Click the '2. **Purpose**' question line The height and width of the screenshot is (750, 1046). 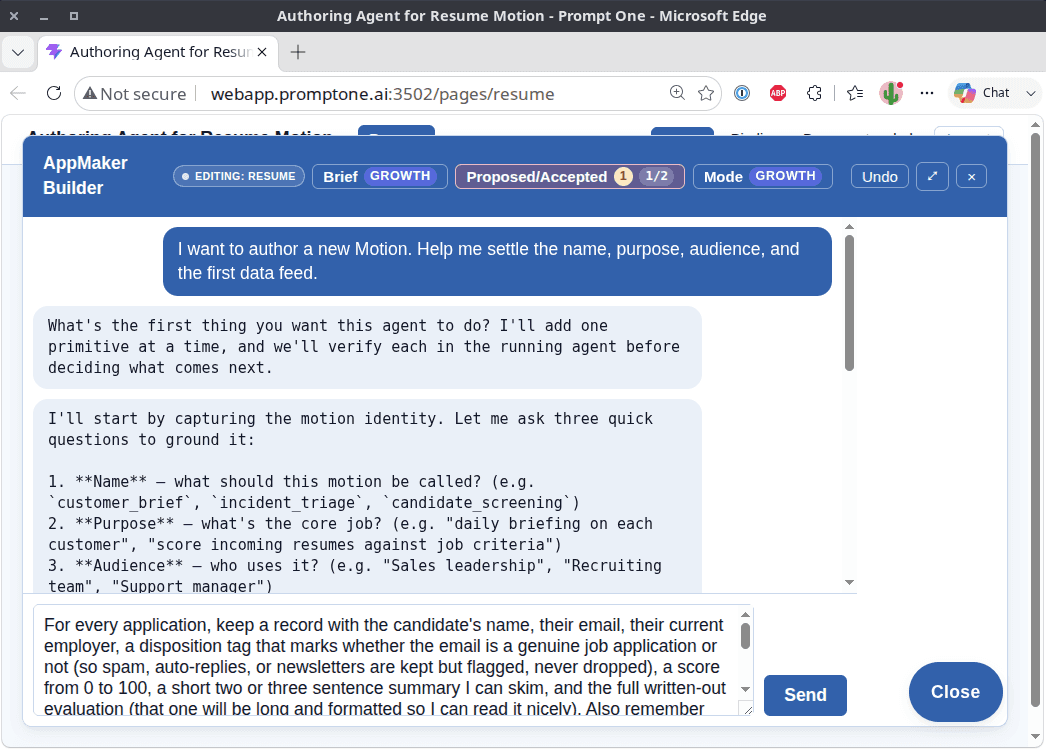tap(350, 534)
